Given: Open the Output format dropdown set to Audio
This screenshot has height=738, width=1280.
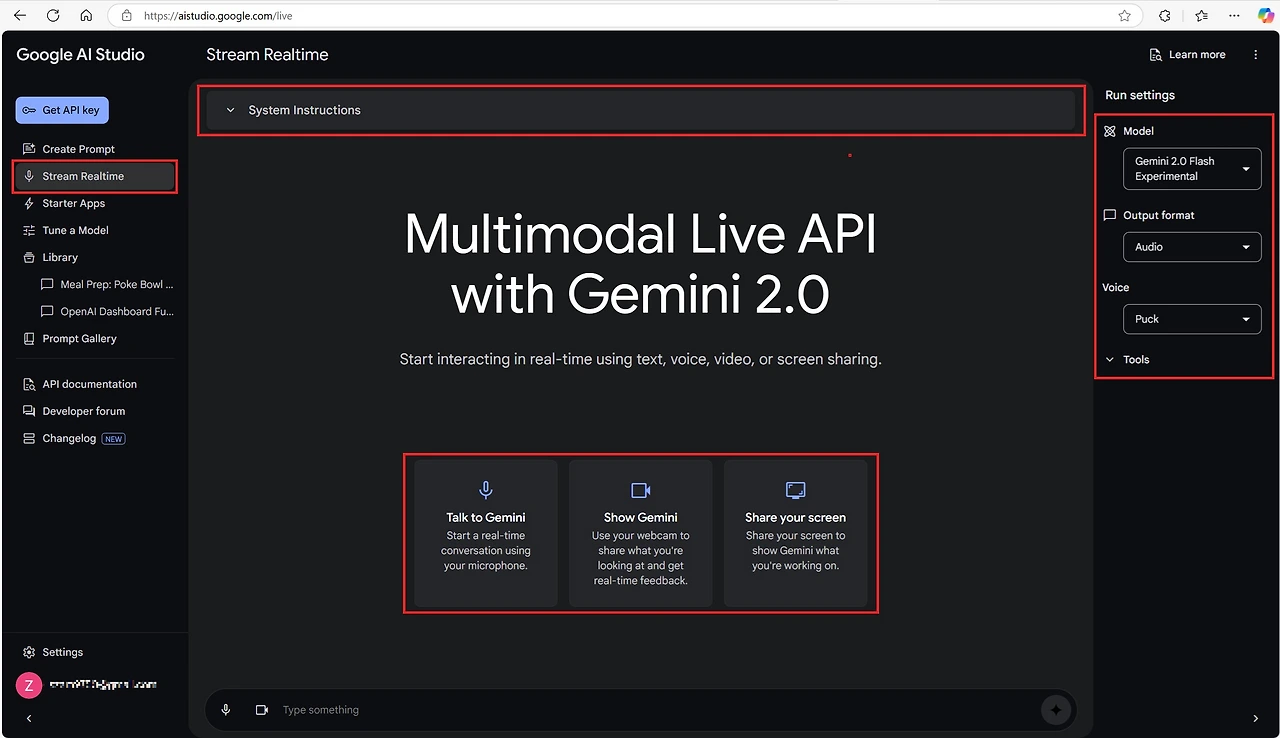Looking at the screenshot, I should click(1192, 247).
